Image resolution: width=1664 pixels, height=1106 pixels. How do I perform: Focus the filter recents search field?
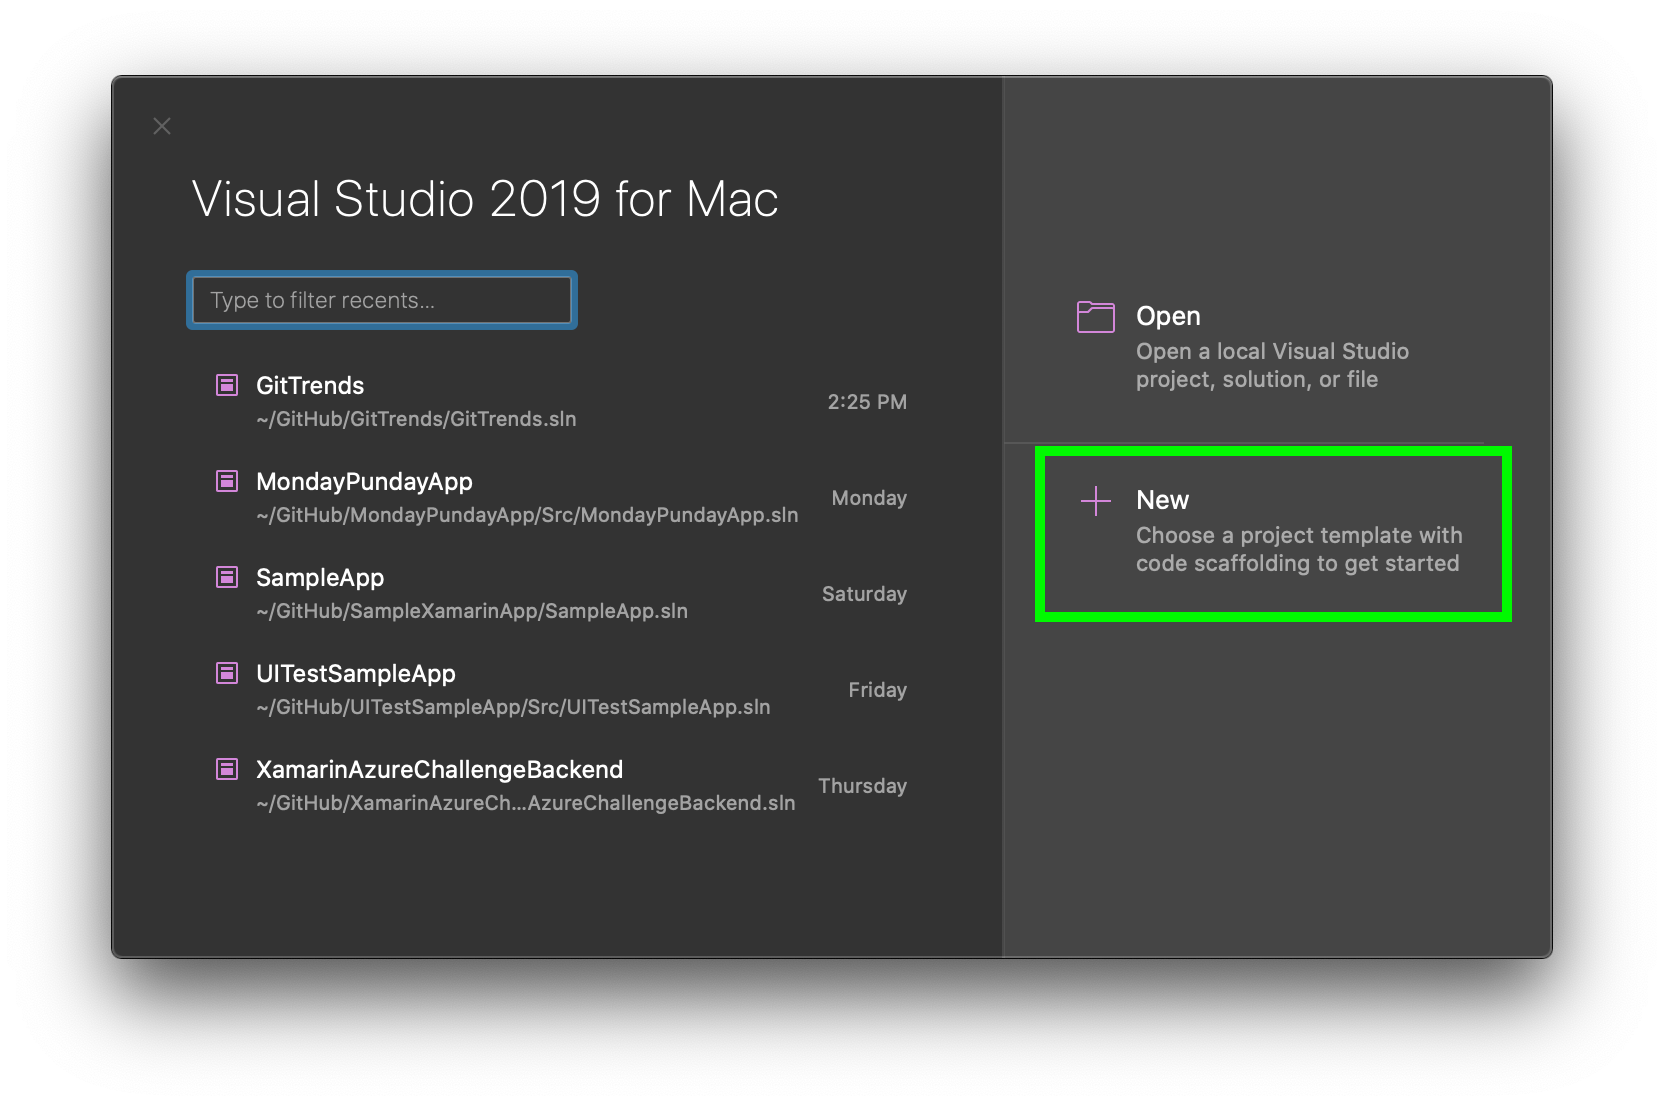(x=382, y=300)
